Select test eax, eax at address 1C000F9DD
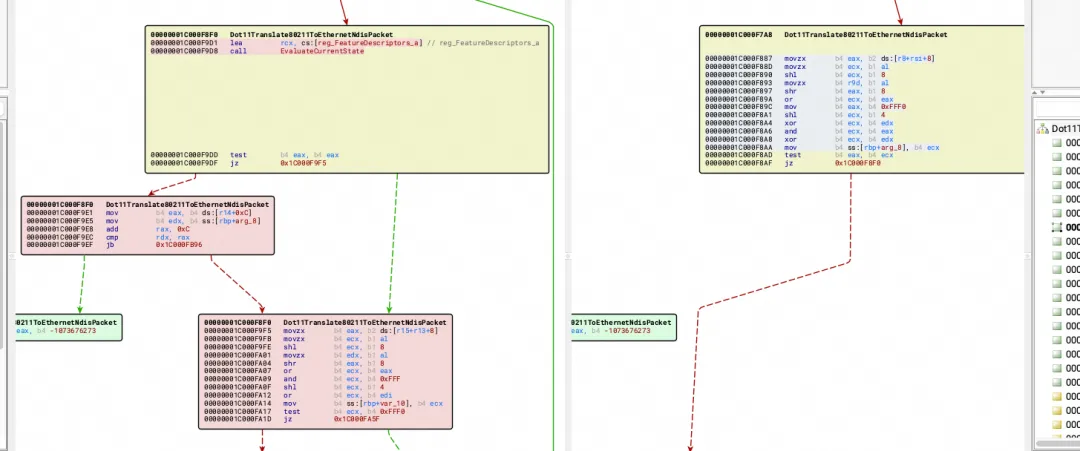Screen dimensions: 1080x451 tap(245, 155)
